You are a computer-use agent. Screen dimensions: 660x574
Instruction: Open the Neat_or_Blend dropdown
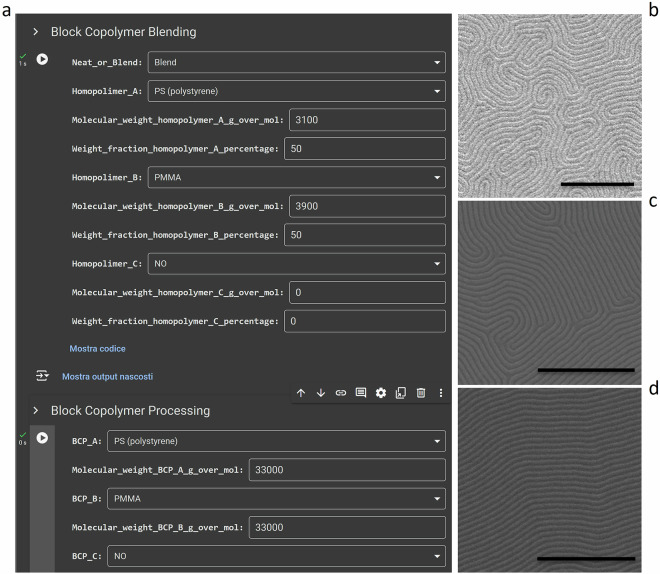(x=296, y=63)
